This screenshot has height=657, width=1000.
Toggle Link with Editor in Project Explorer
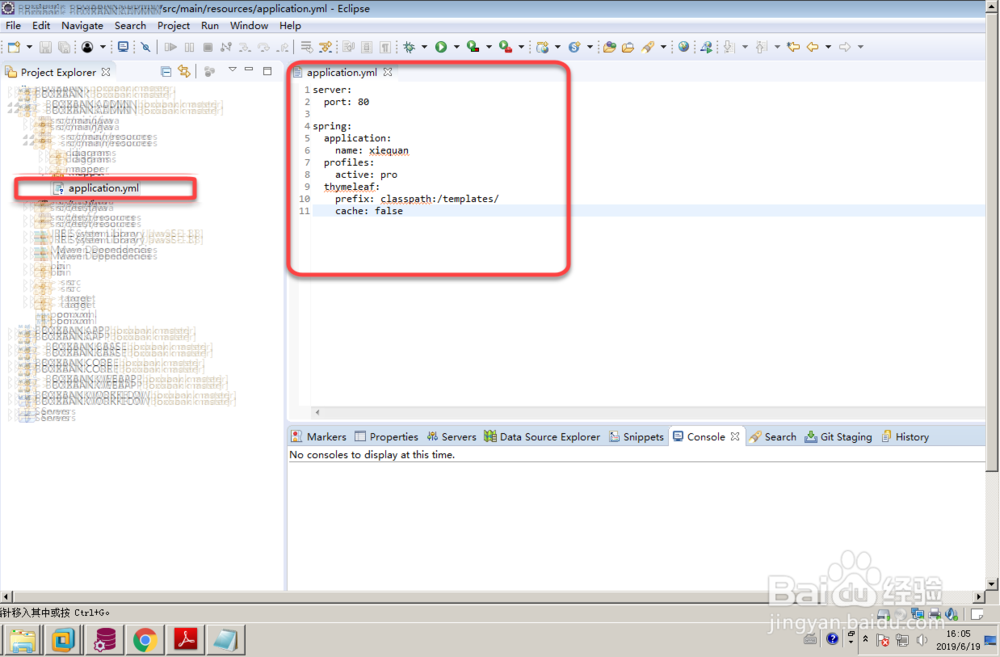pyautogui.click(x=185, y=71)
